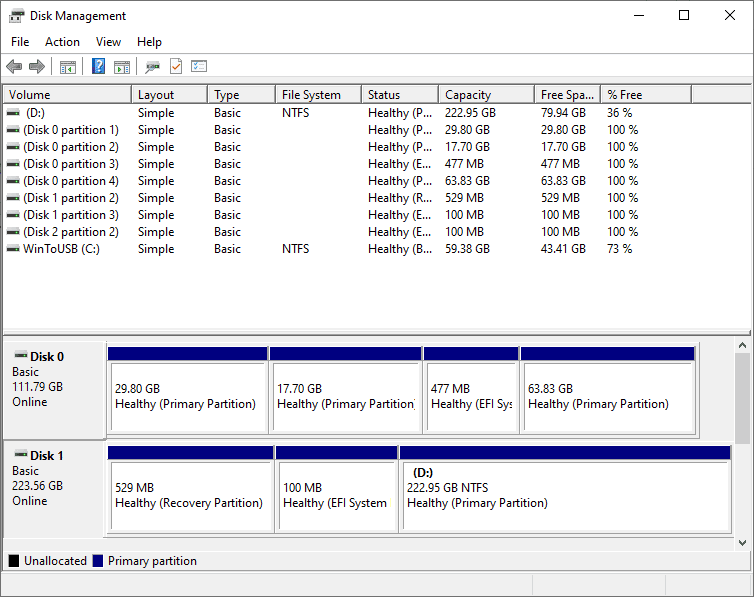Toggle the Show/Hide Action Pane icon
This screenshot has width=754, height=597.
coord(122,67)
